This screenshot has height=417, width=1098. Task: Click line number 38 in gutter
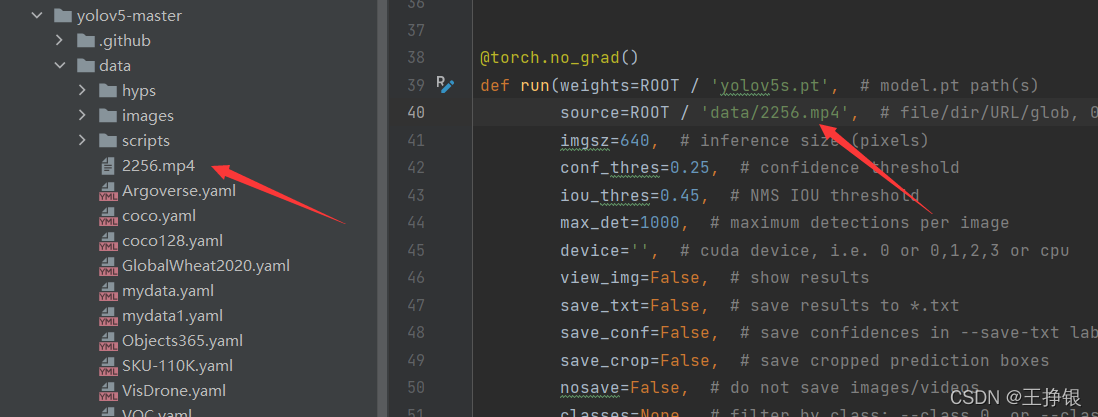pos(415,57)
